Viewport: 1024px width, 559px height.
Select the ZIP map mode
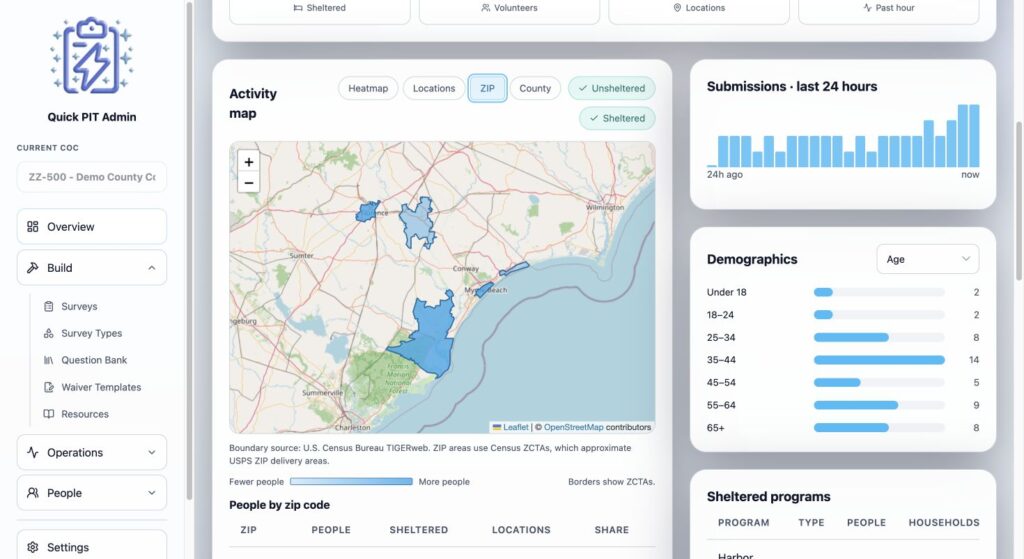pyautogui.click(x=487, y=88)
